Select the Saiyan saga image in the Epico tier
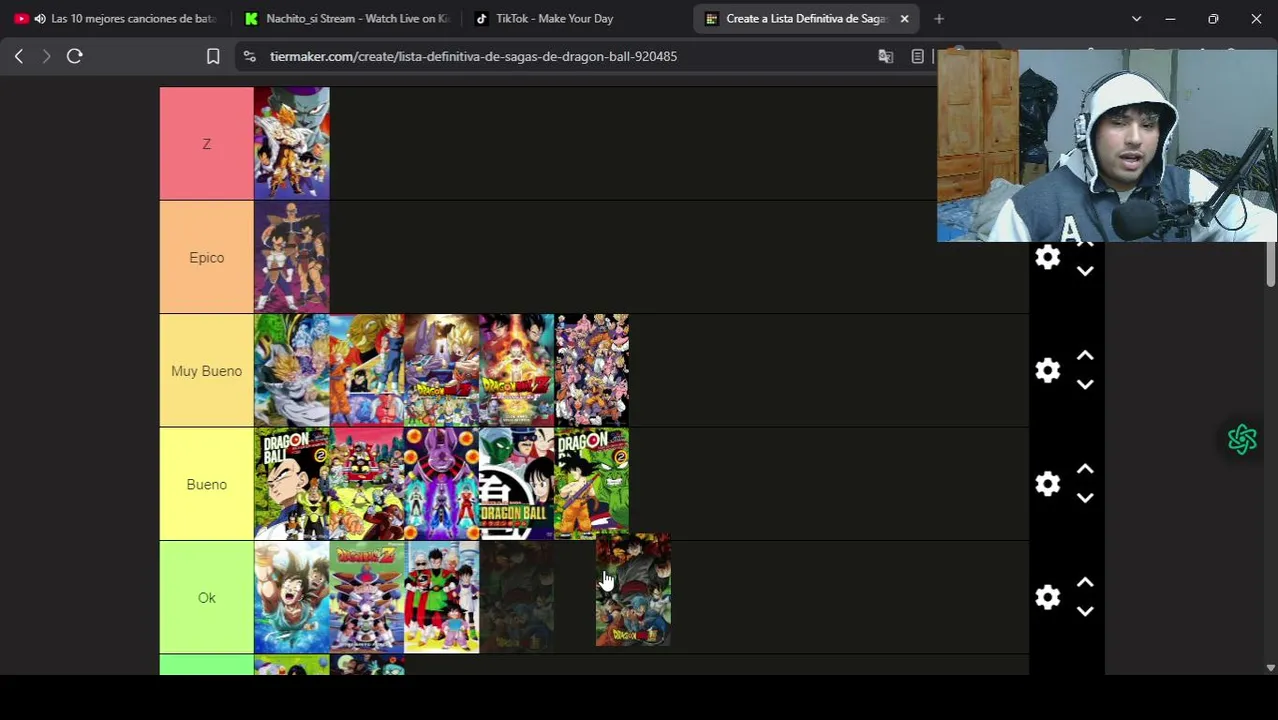 292,258
